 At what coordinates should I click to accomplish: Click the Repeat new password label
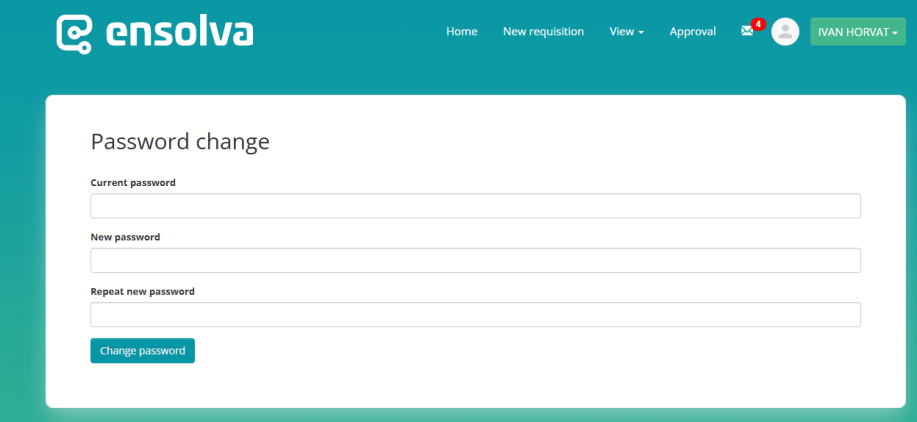(x=142, y=291)
